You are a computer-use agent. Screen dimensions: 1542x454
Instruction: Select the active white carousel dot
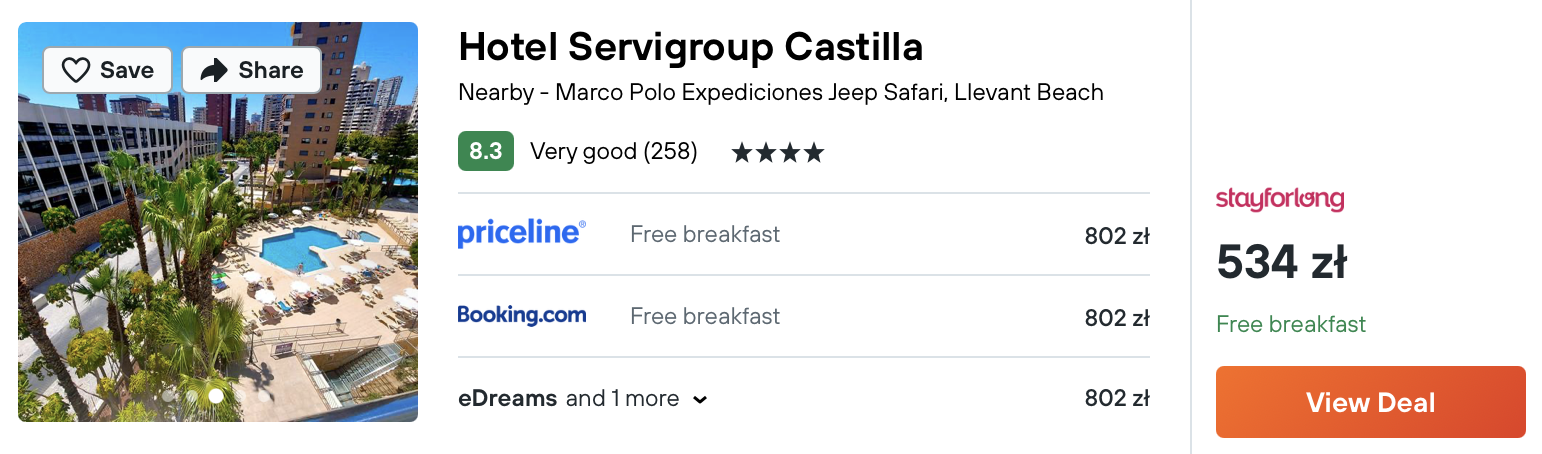pyautogui.click(x=216, y=396)
